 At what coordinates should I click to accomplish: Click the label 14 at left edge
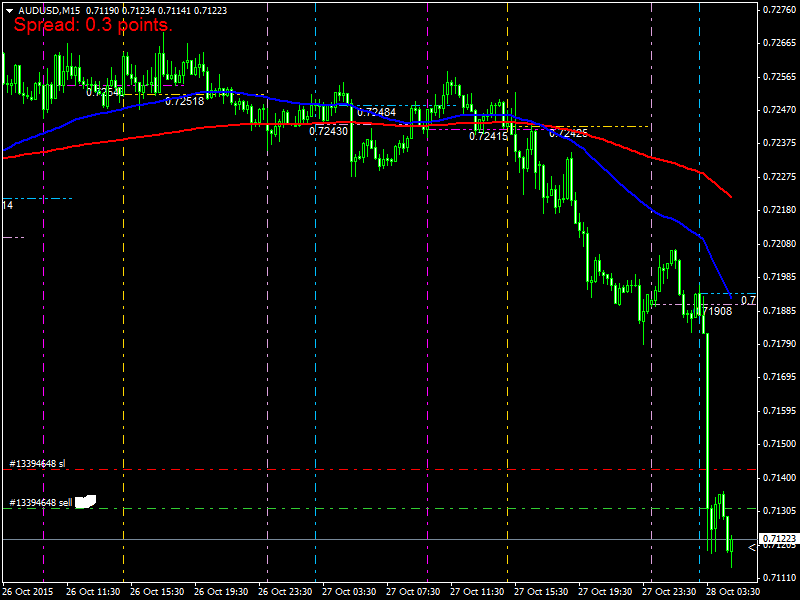pos(8,205)
